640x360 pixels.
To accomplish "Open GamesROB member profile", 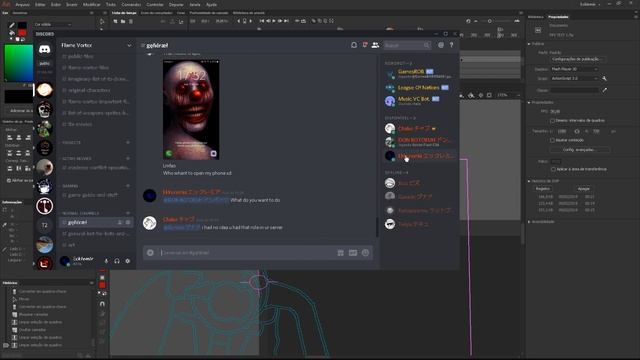I will [x=418, y=73].
